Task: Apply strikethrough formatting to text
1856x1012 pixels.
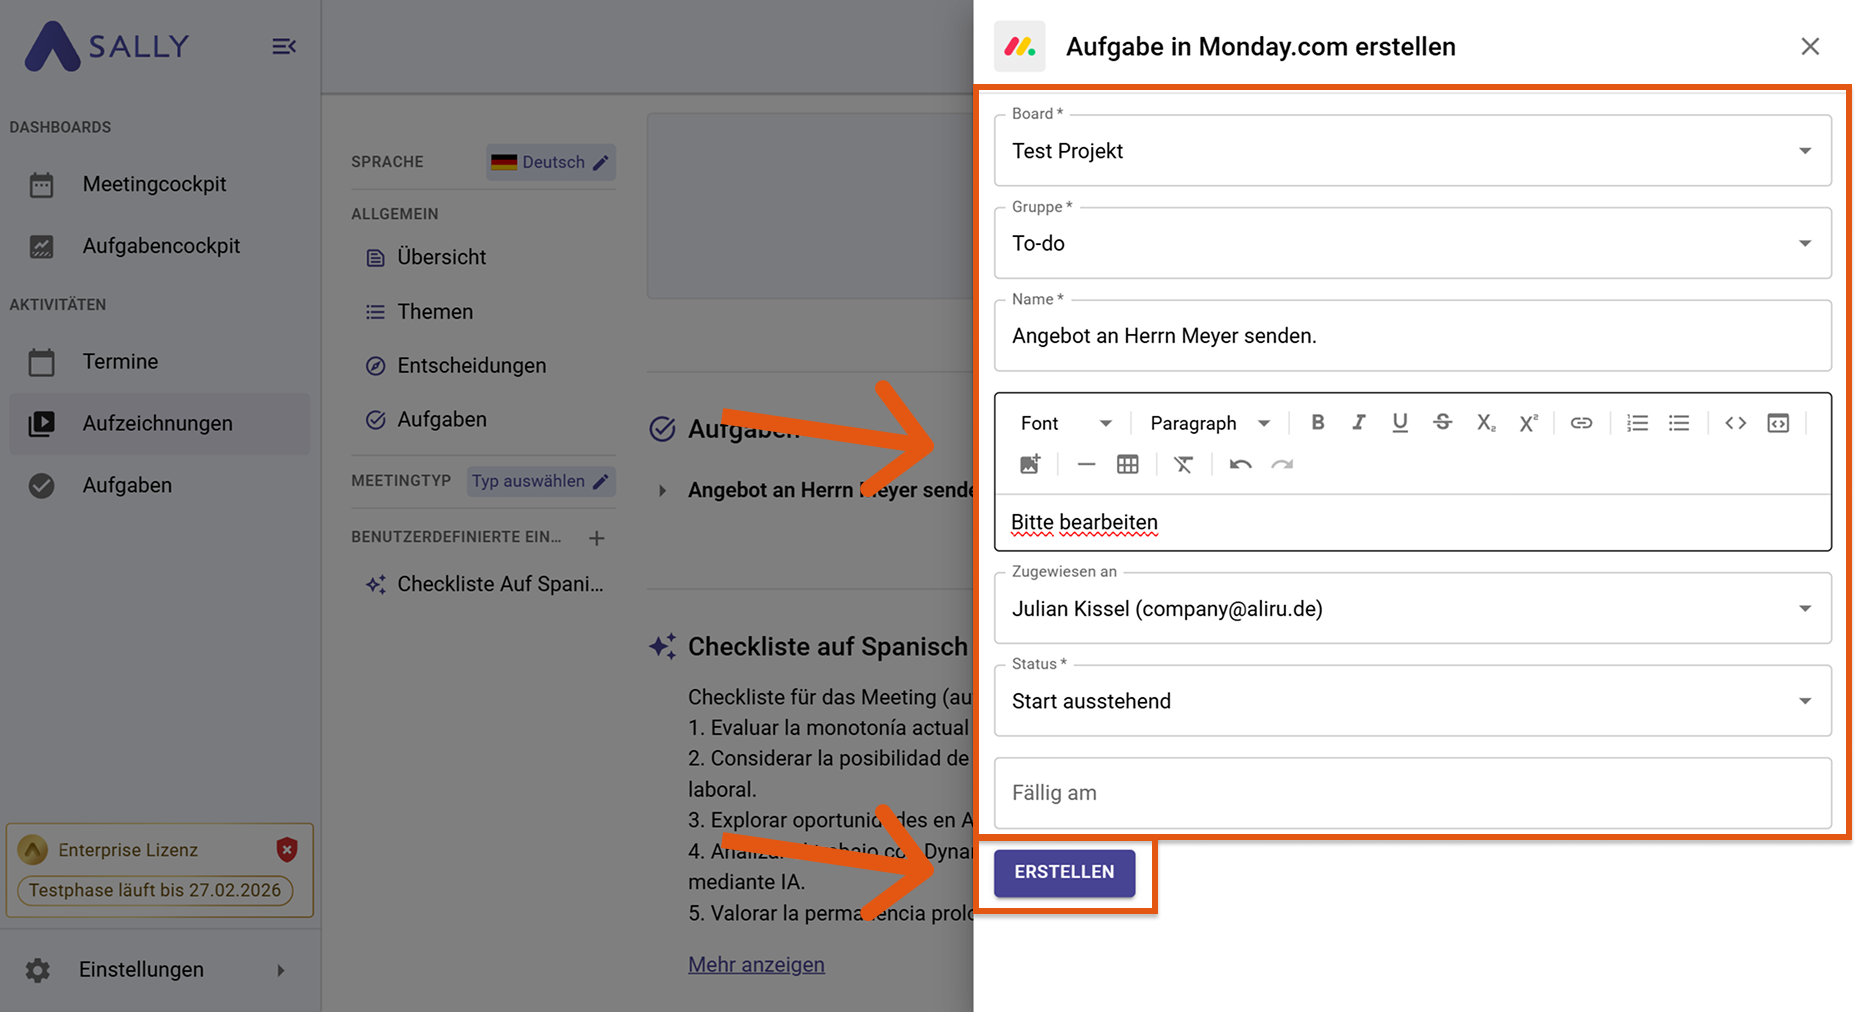Action: coord(1442,423)
